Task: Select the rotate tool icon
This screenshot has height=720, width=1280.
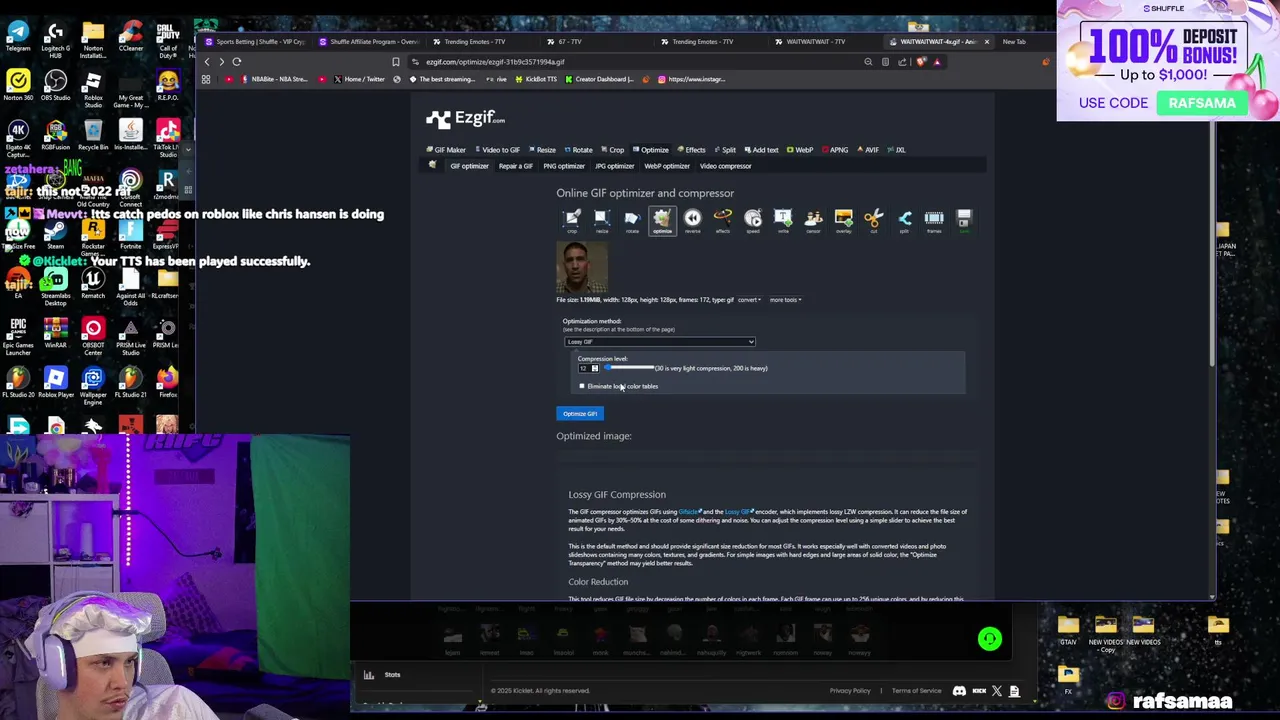Action: pos(632,220)
